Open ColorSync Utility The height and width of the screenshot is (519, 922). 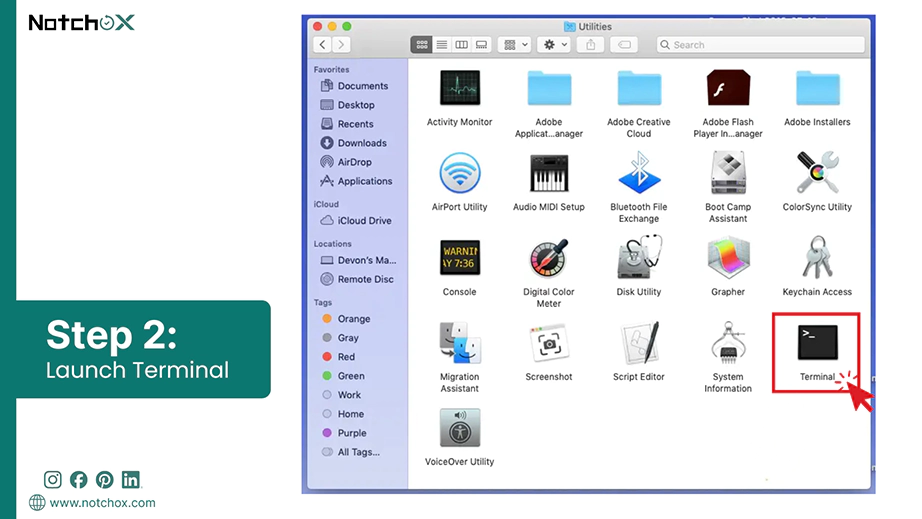point(817,173)
